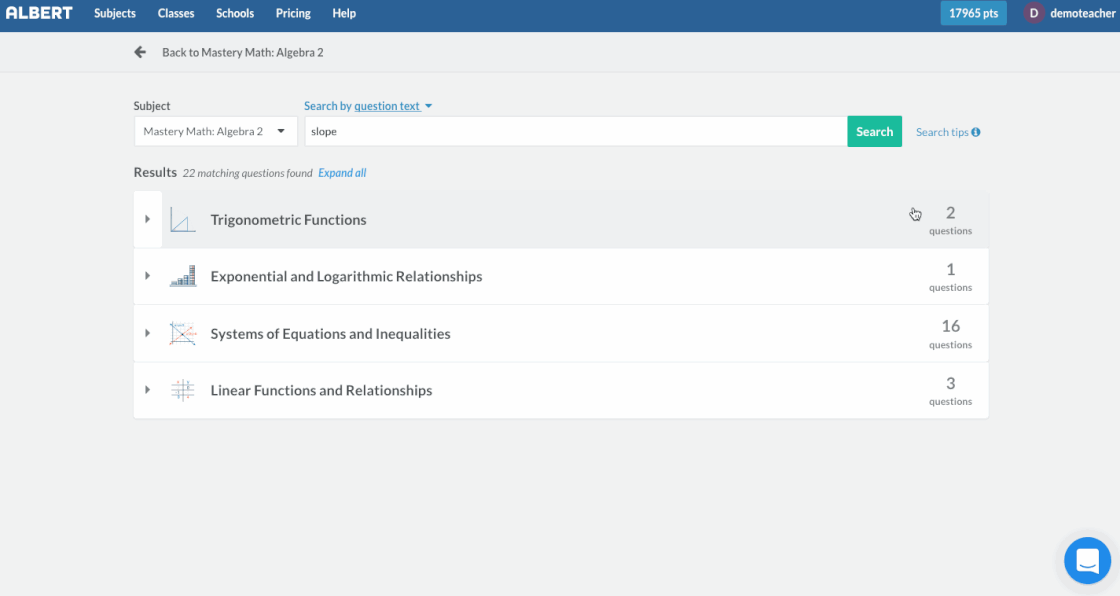
Task: Click the demoteacher avatar icon
Action: [x=1033, y=13]
